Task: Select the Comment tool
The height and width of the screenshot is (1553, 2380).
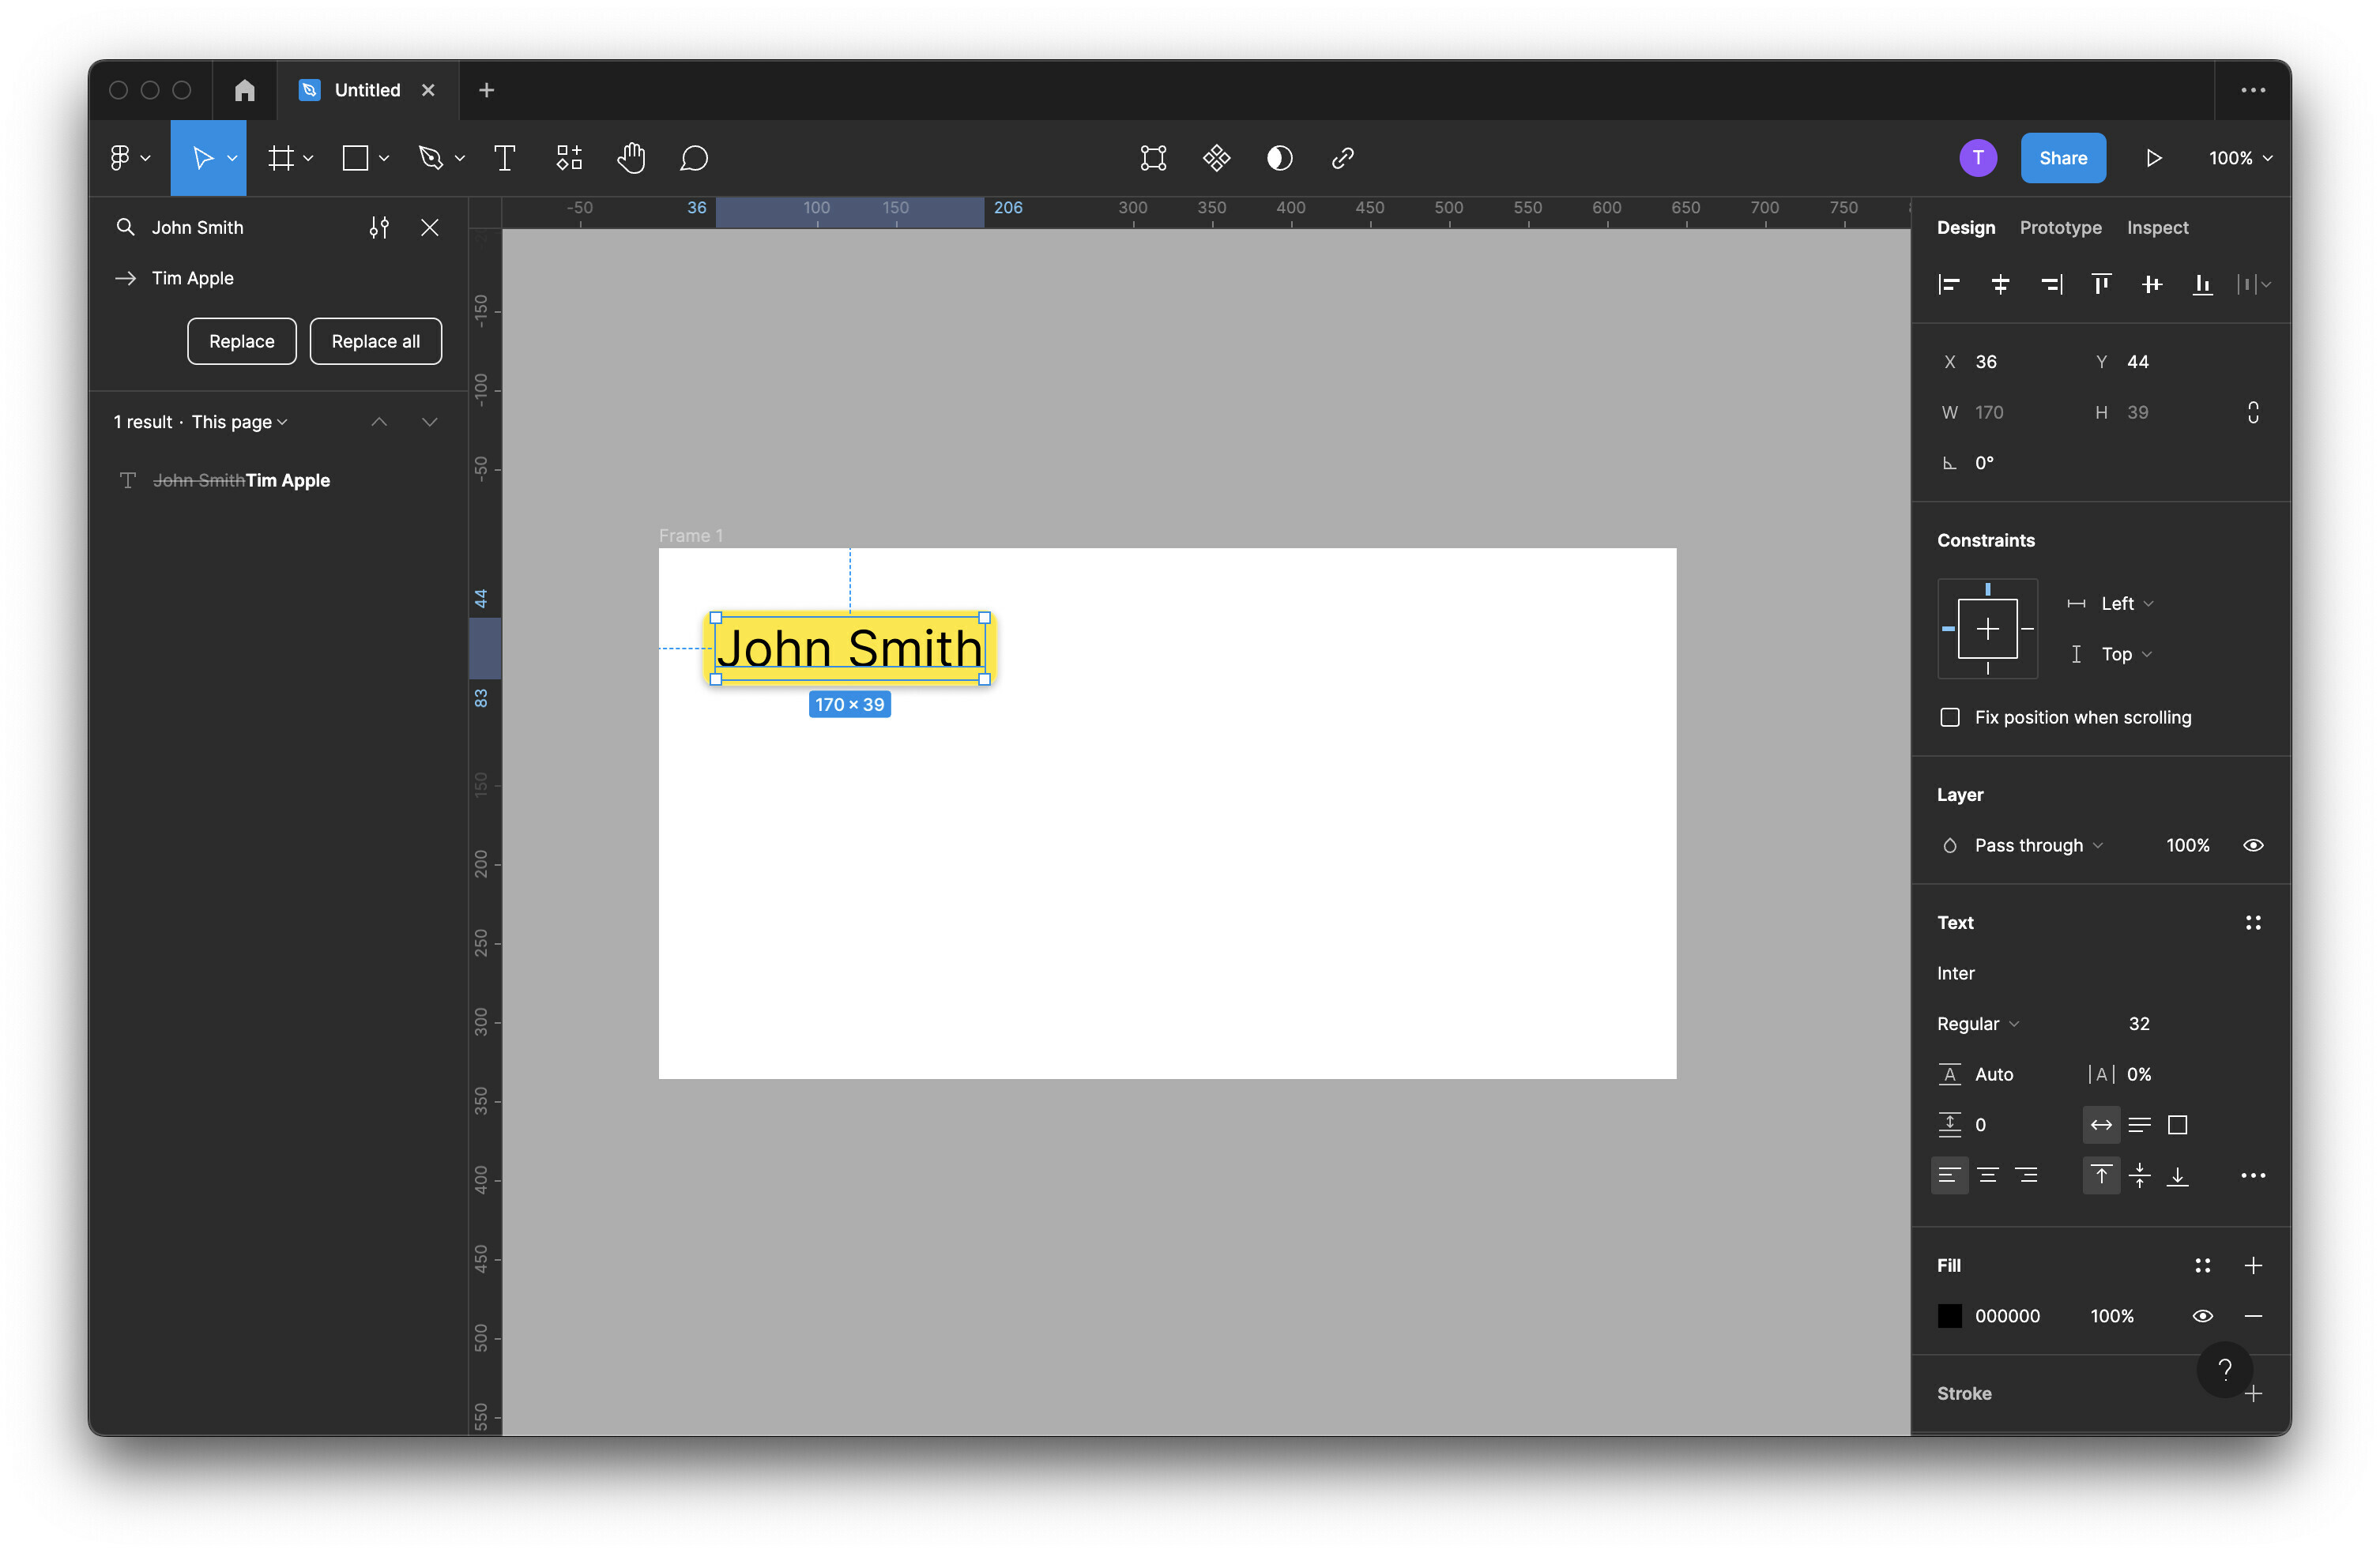Action: click(x=694, y=158)
